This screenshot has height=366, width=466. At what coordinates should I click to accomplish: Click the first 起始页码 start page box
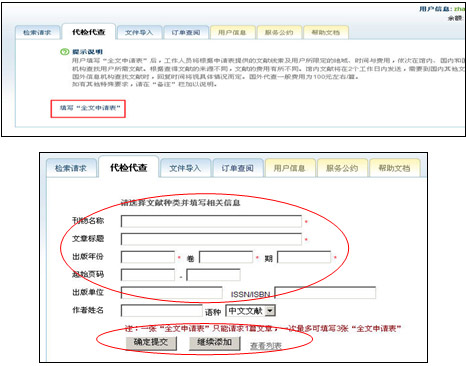(x=148, y=275)
